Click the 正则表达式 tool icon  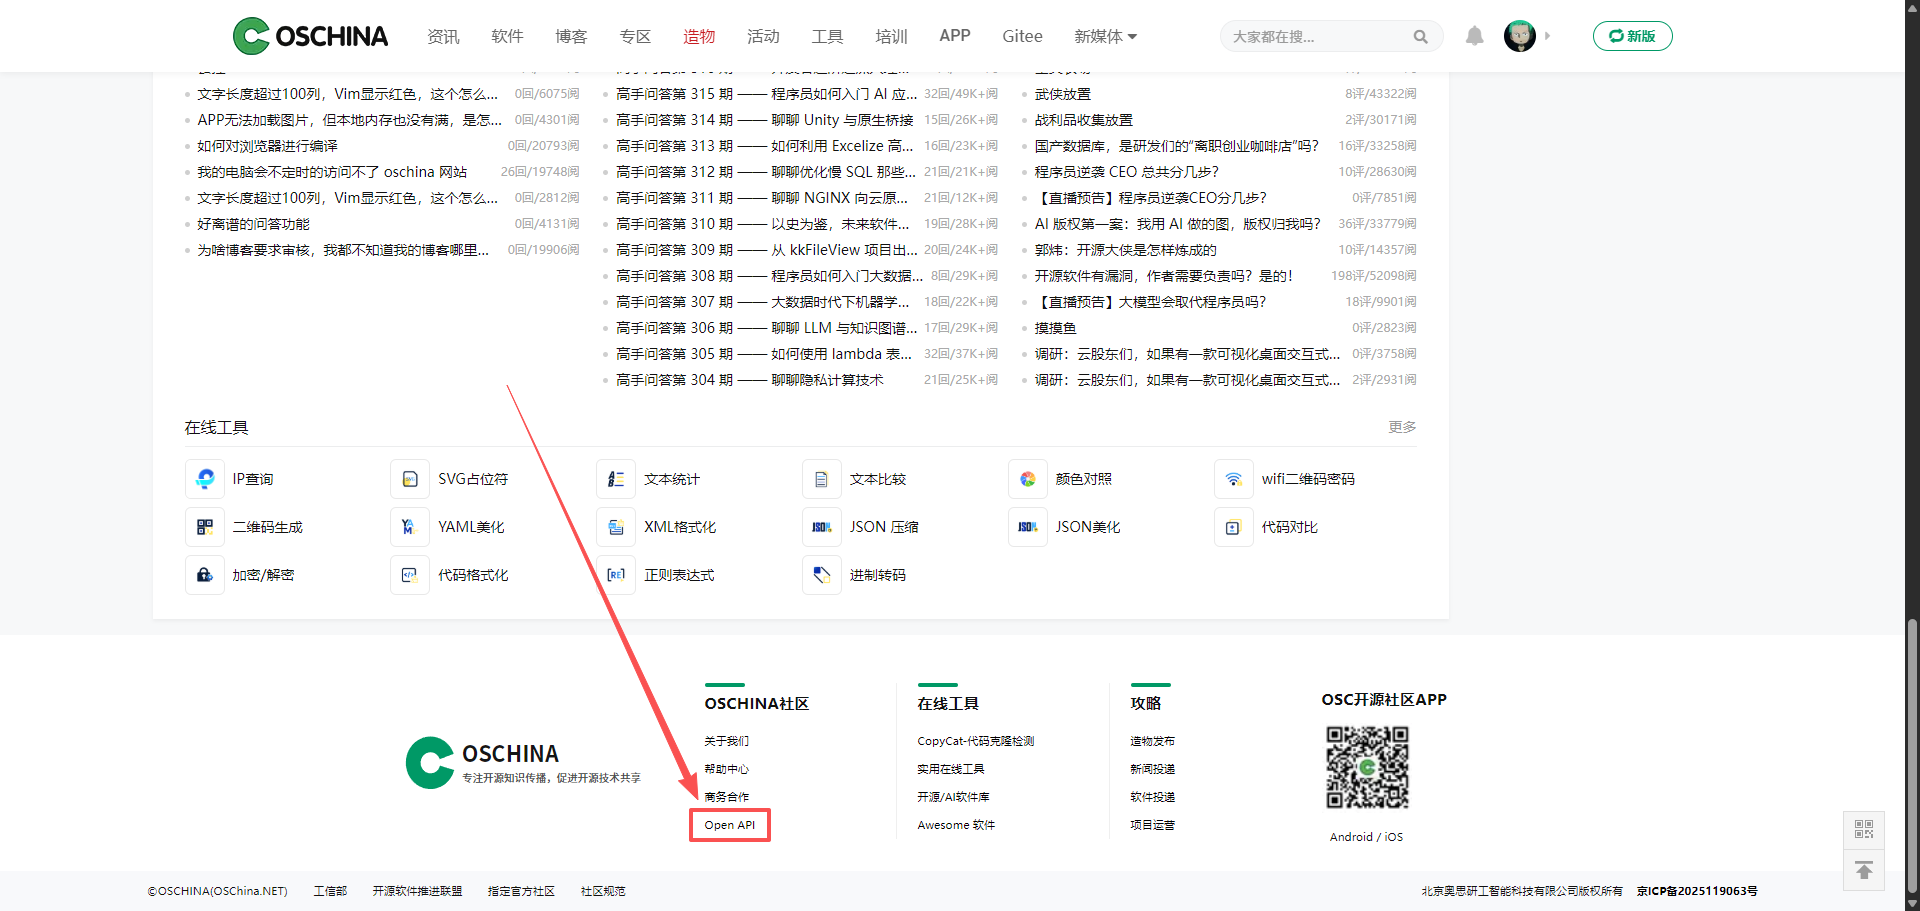[x=616, y=575]
